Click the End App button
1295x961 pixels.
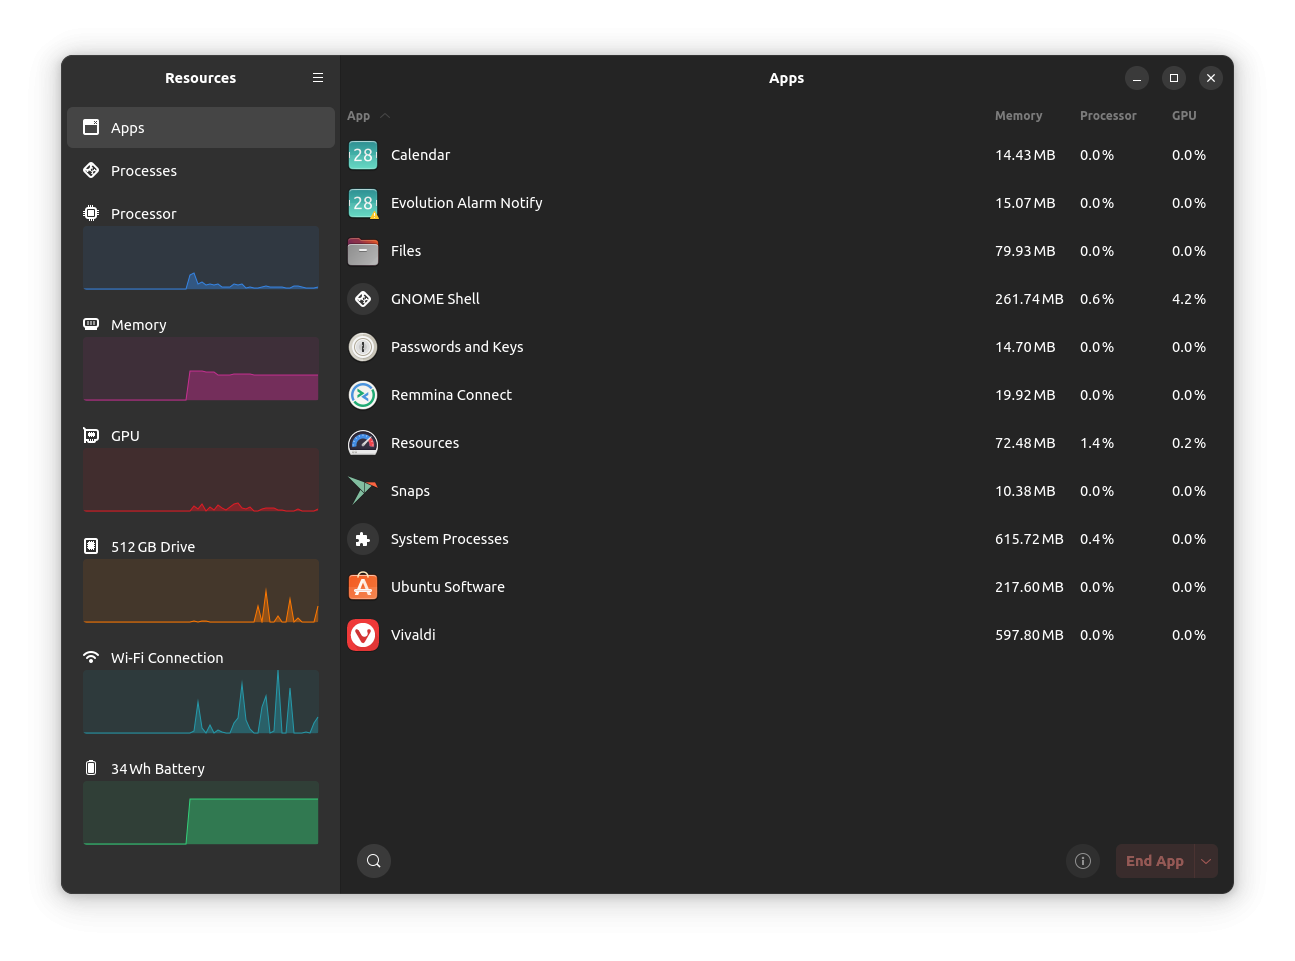coord(1155,861)
